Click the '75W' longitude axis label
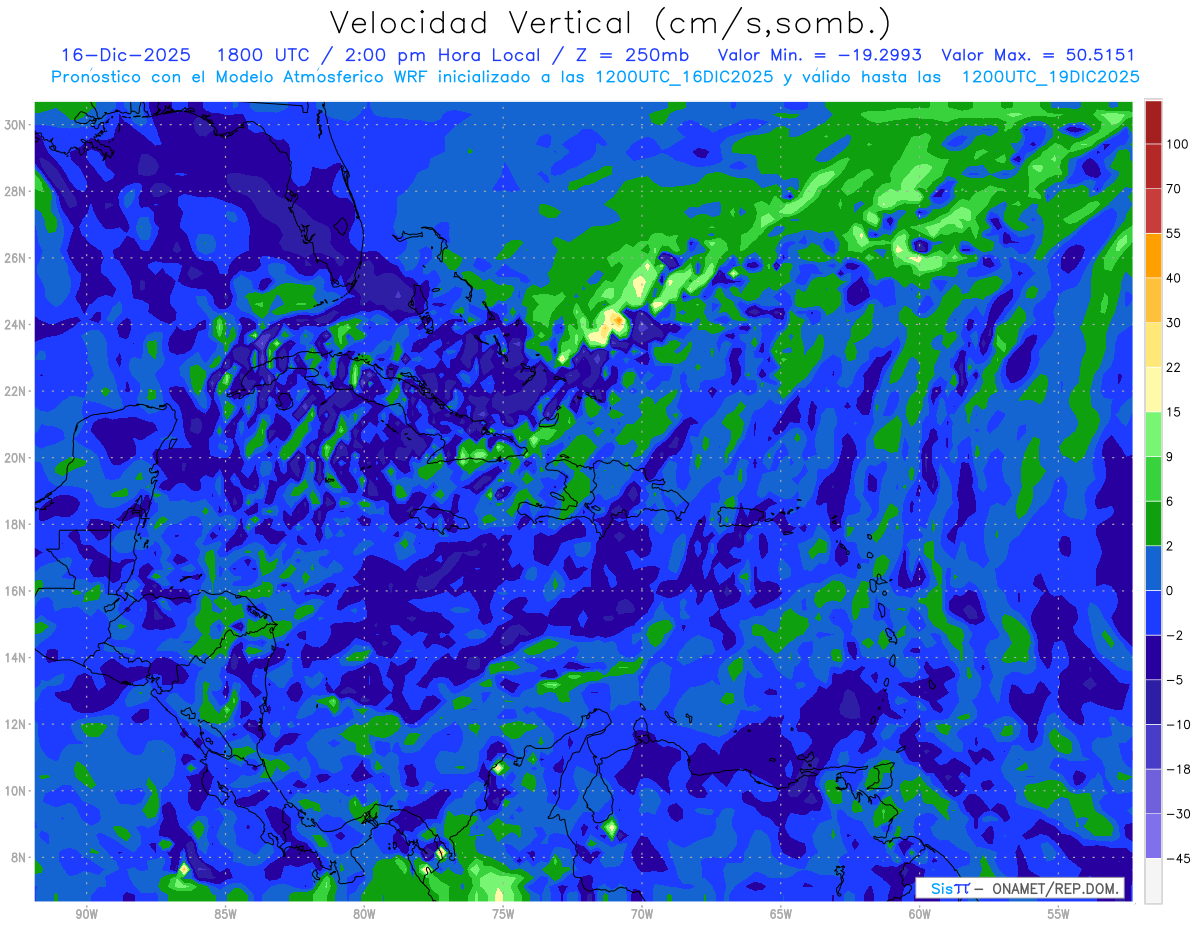The image size is (1200, 927). coord(503,914)
